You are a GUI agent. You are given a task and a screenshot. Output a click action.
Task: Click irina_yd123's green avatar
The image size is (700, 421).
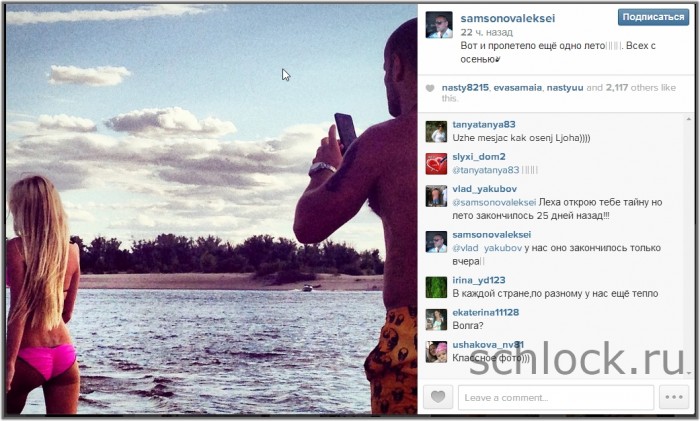[436, 287]
